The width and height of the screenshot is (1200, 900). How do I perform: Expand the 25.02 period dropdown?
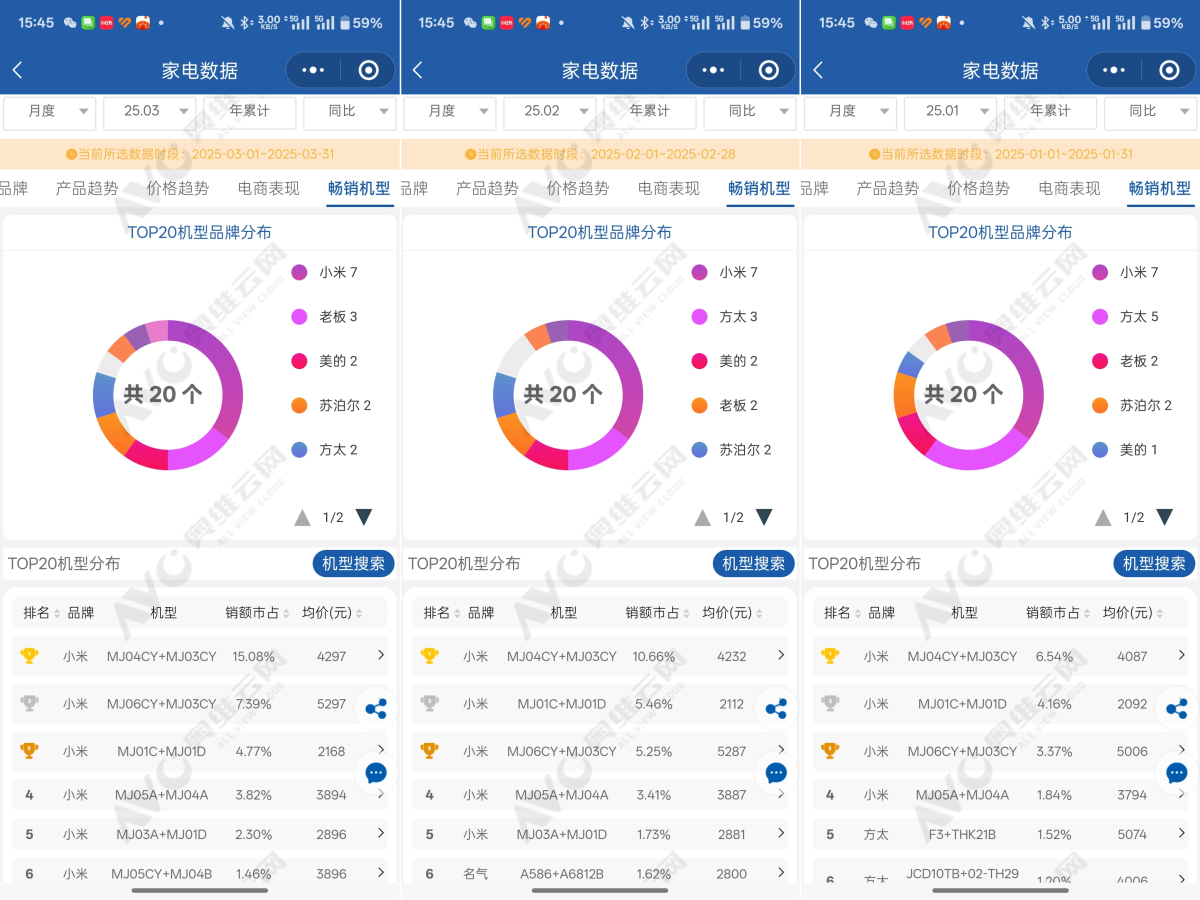tap(550, 111)
